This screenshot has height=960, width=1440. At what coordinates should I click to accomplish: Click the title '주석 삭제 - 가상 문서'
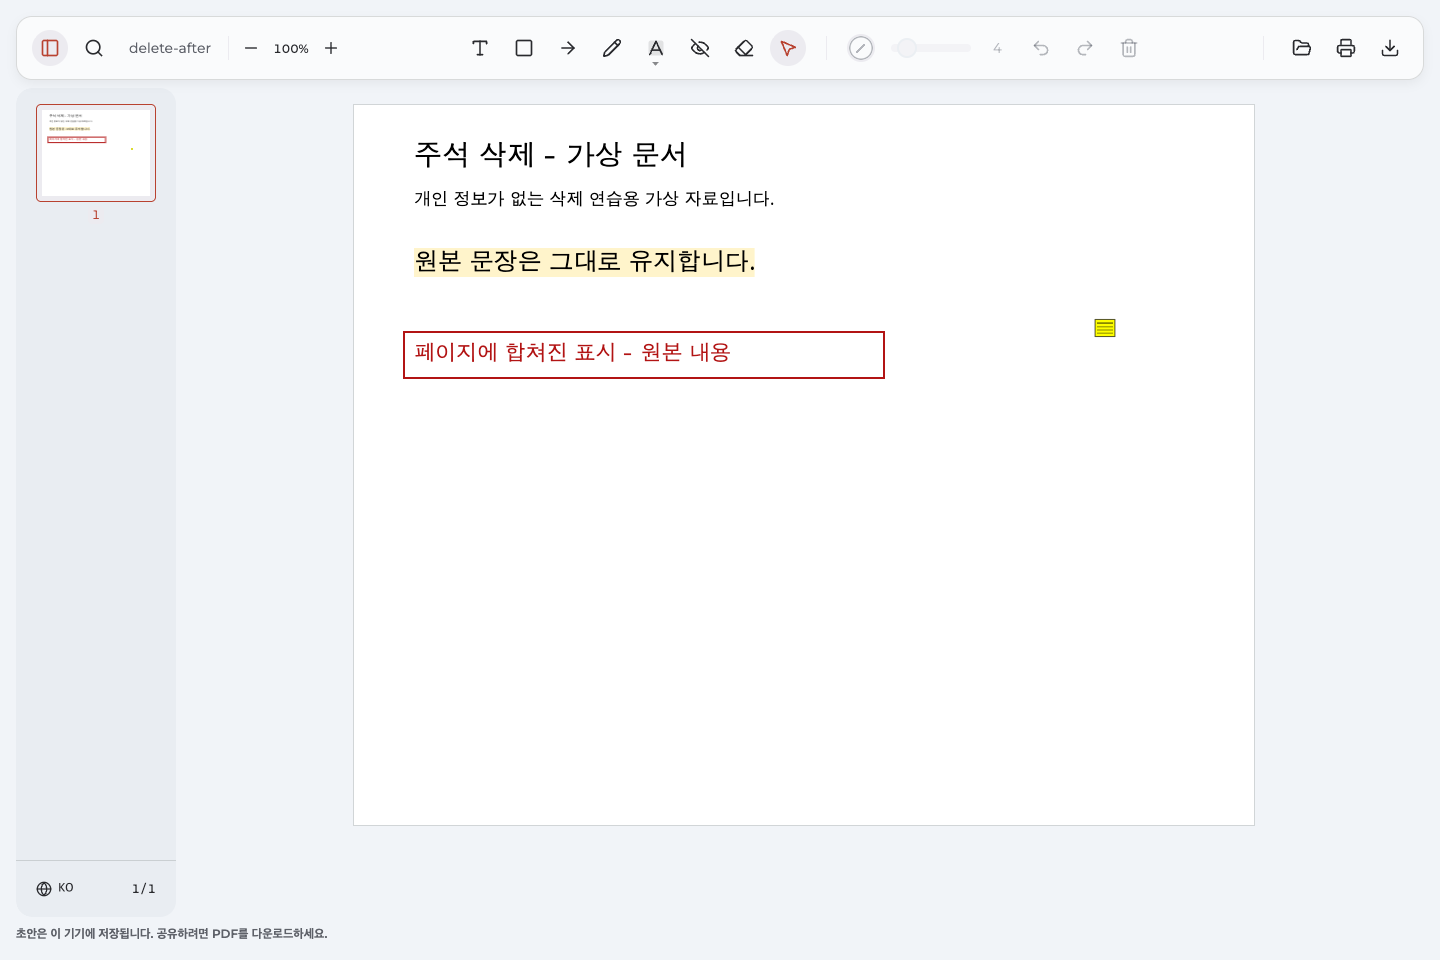(550, 154)
